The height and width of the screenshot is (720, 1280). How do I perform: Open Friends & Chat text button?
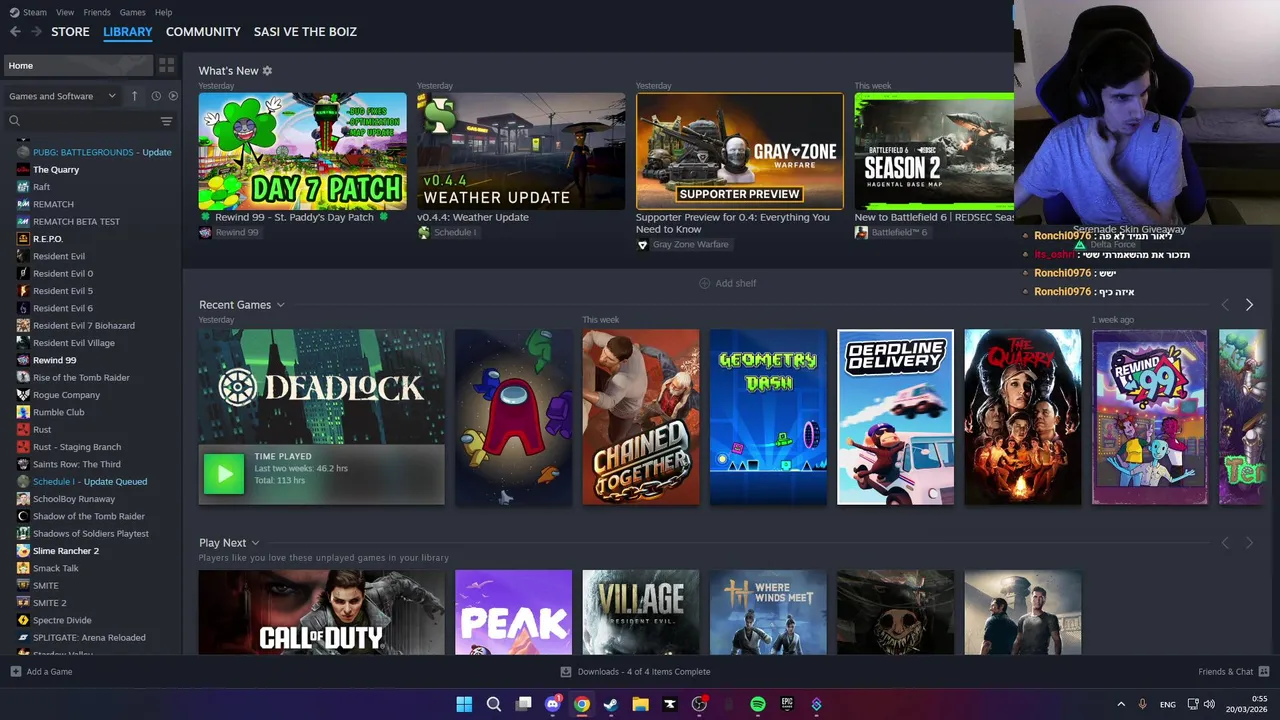coord(1225,672)
